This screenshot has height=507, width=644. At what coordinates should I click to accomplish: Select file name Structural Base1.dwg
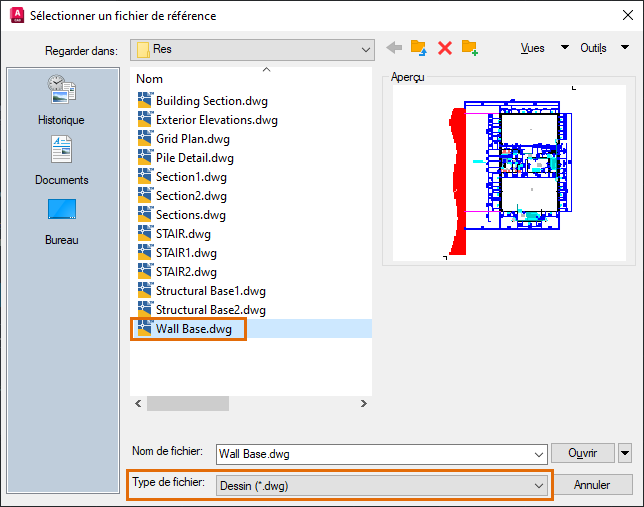(211, 290)
